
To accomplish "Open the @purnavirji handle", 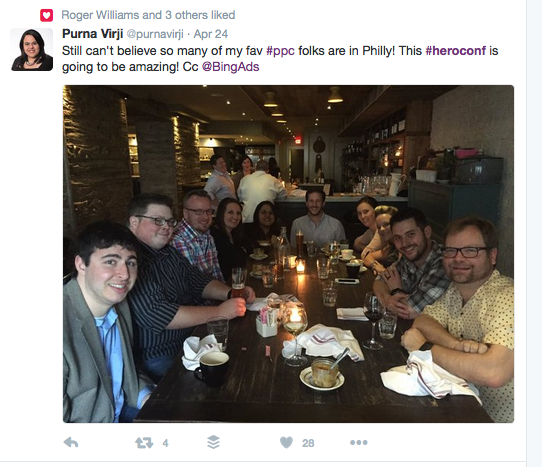I will coord(155,34).
